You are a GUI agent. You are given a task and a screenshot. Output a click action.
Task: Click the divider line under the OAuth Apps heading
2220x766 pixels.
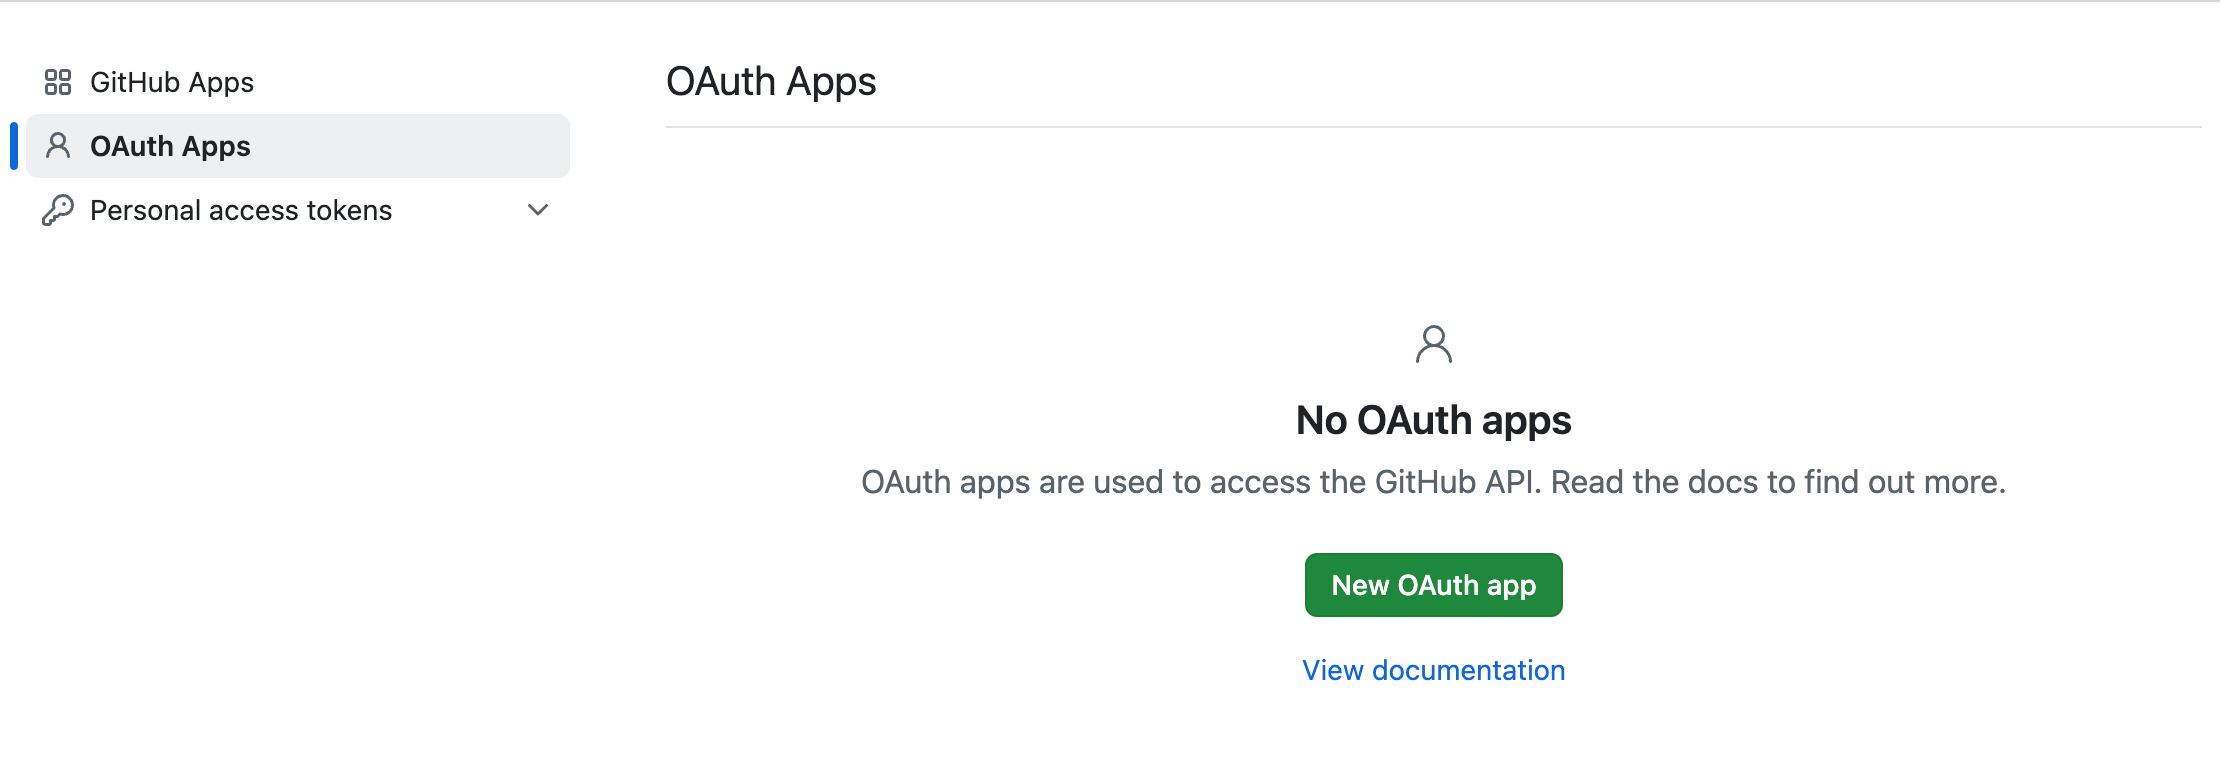coord(1434,127)
